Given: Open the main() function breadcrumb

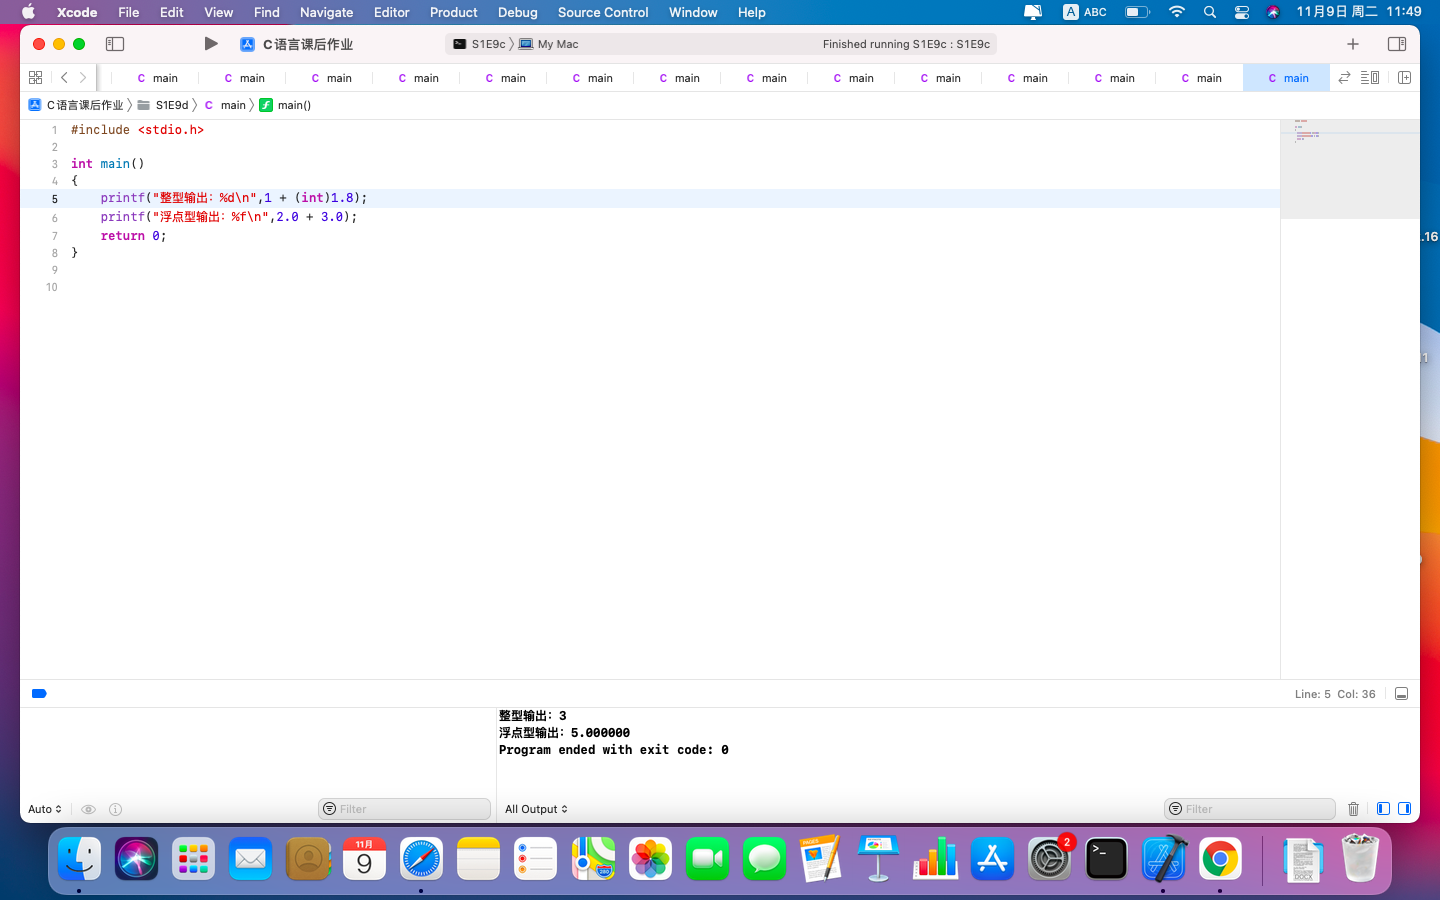Looking at the screenshot, I should pyautogui.click(x=285, y=105).
